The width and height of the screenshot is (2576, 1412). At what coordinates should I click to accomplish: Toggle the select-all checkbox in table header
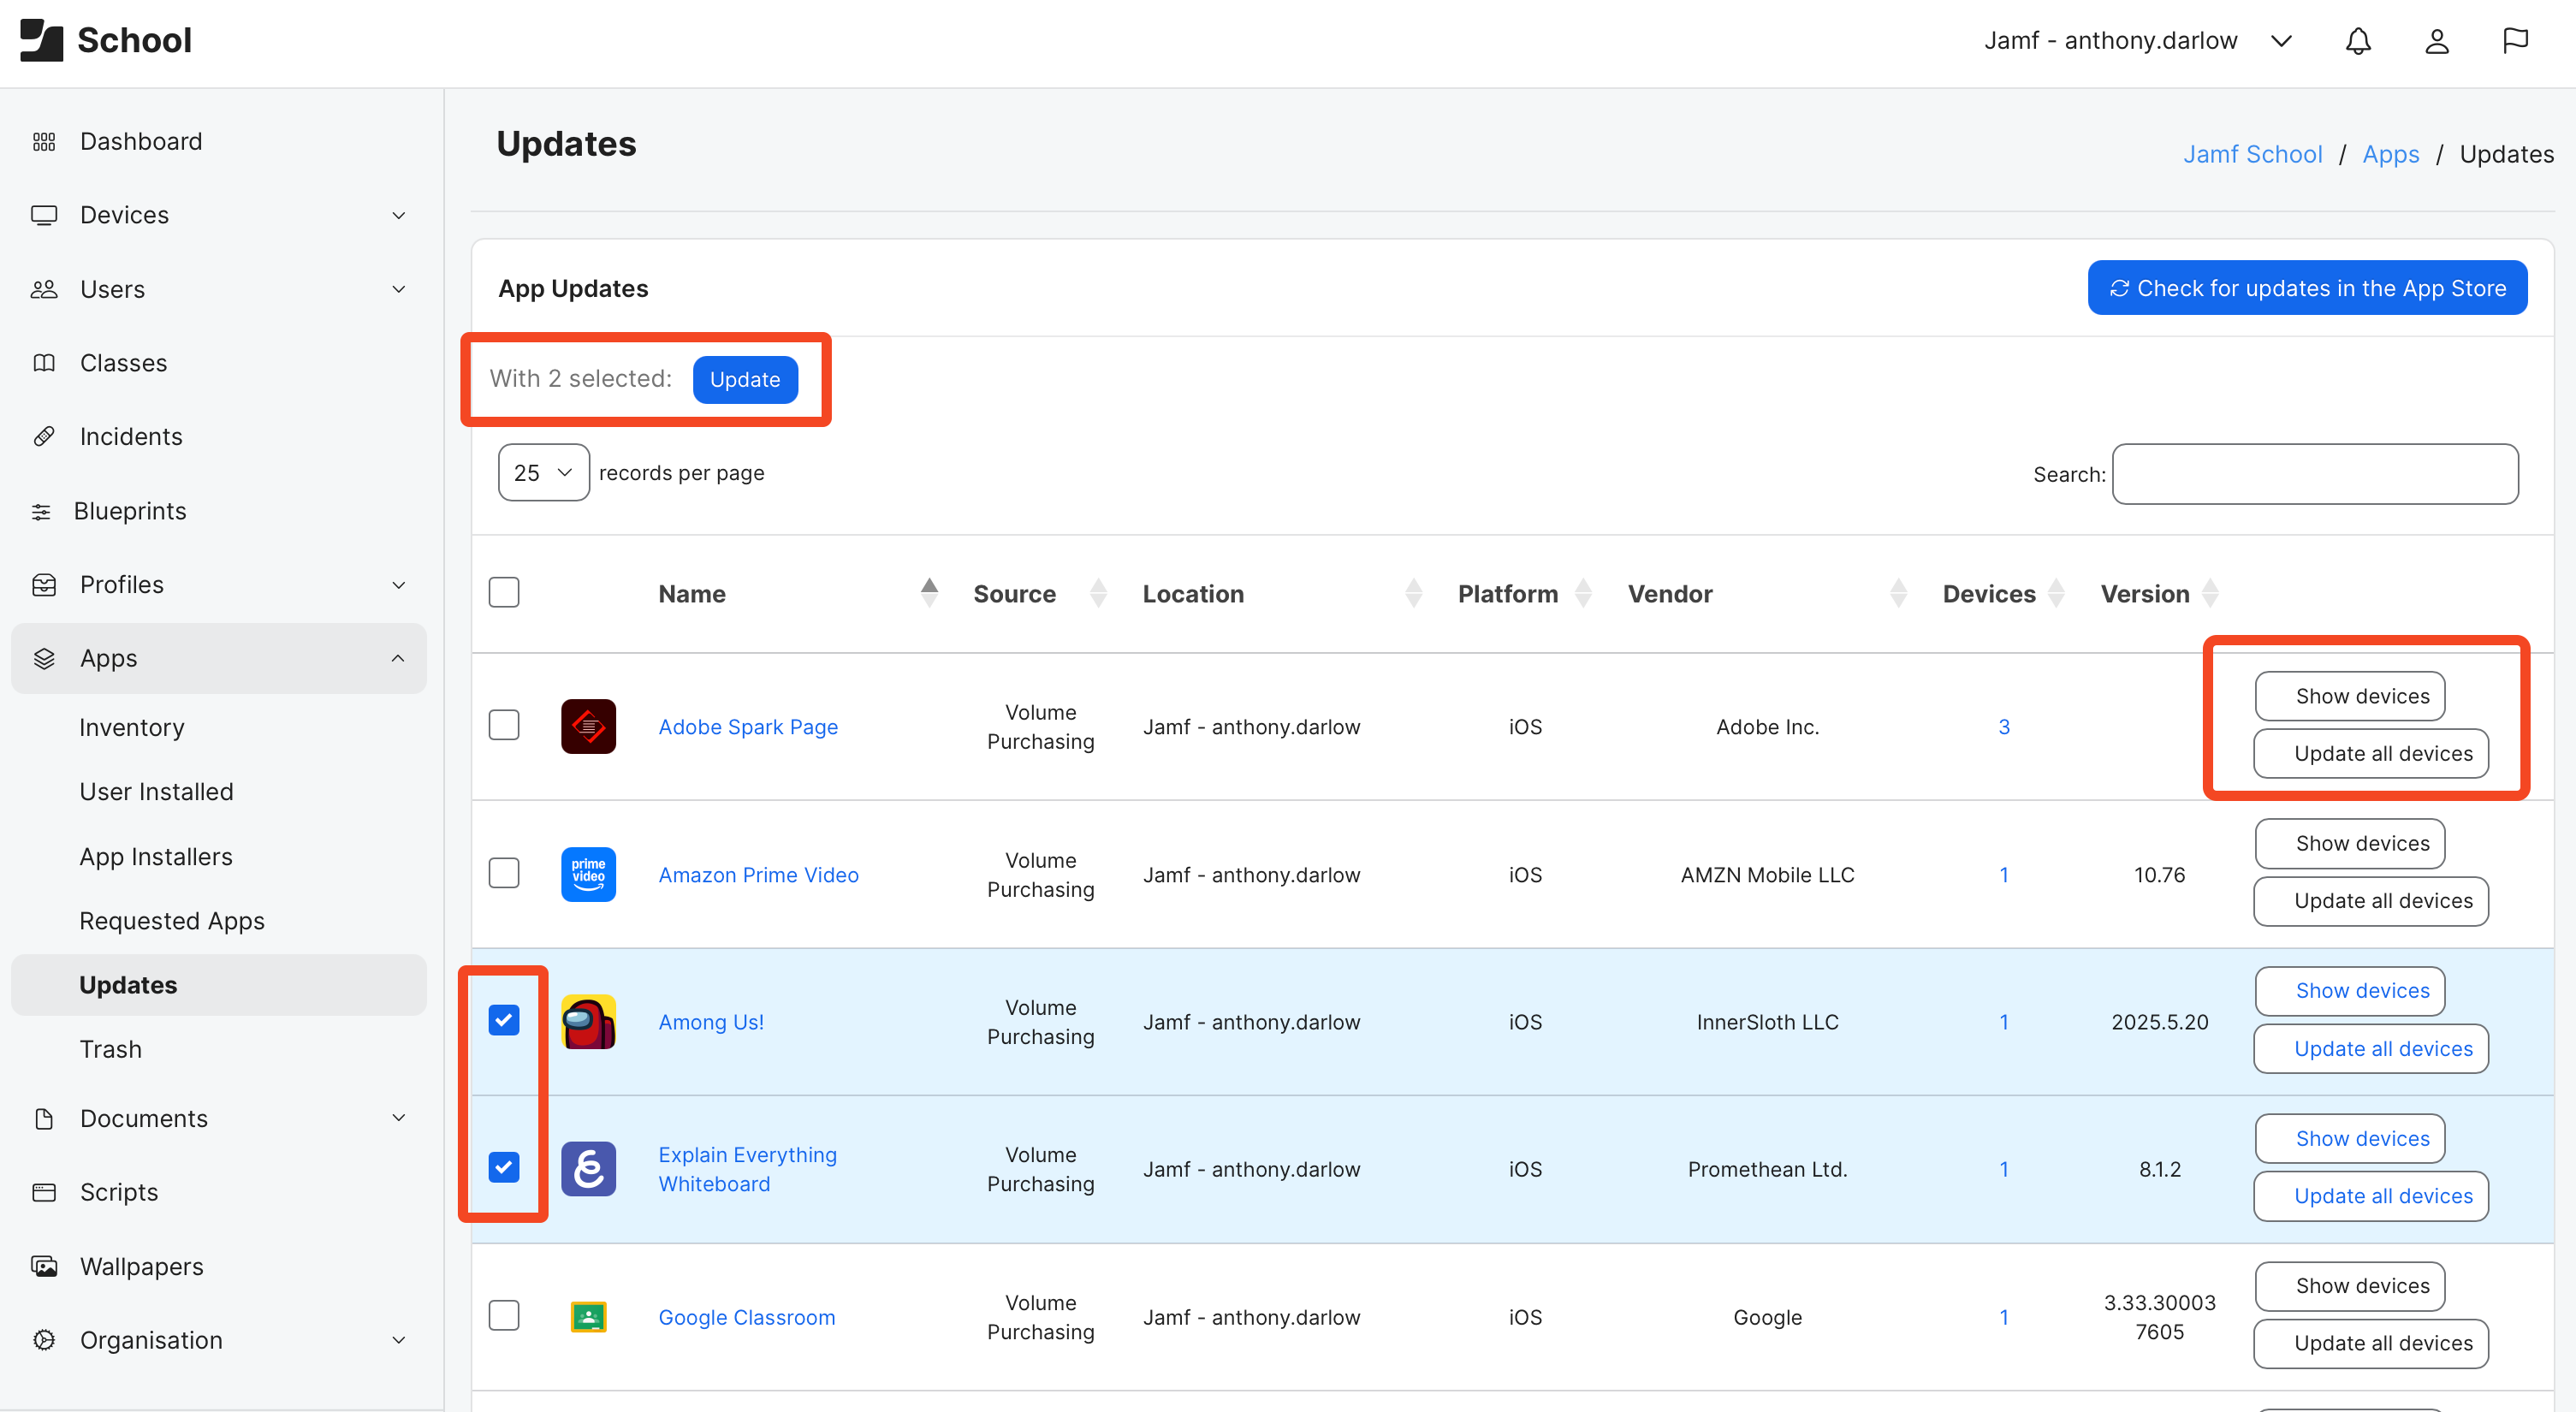[x=504, y=593]
